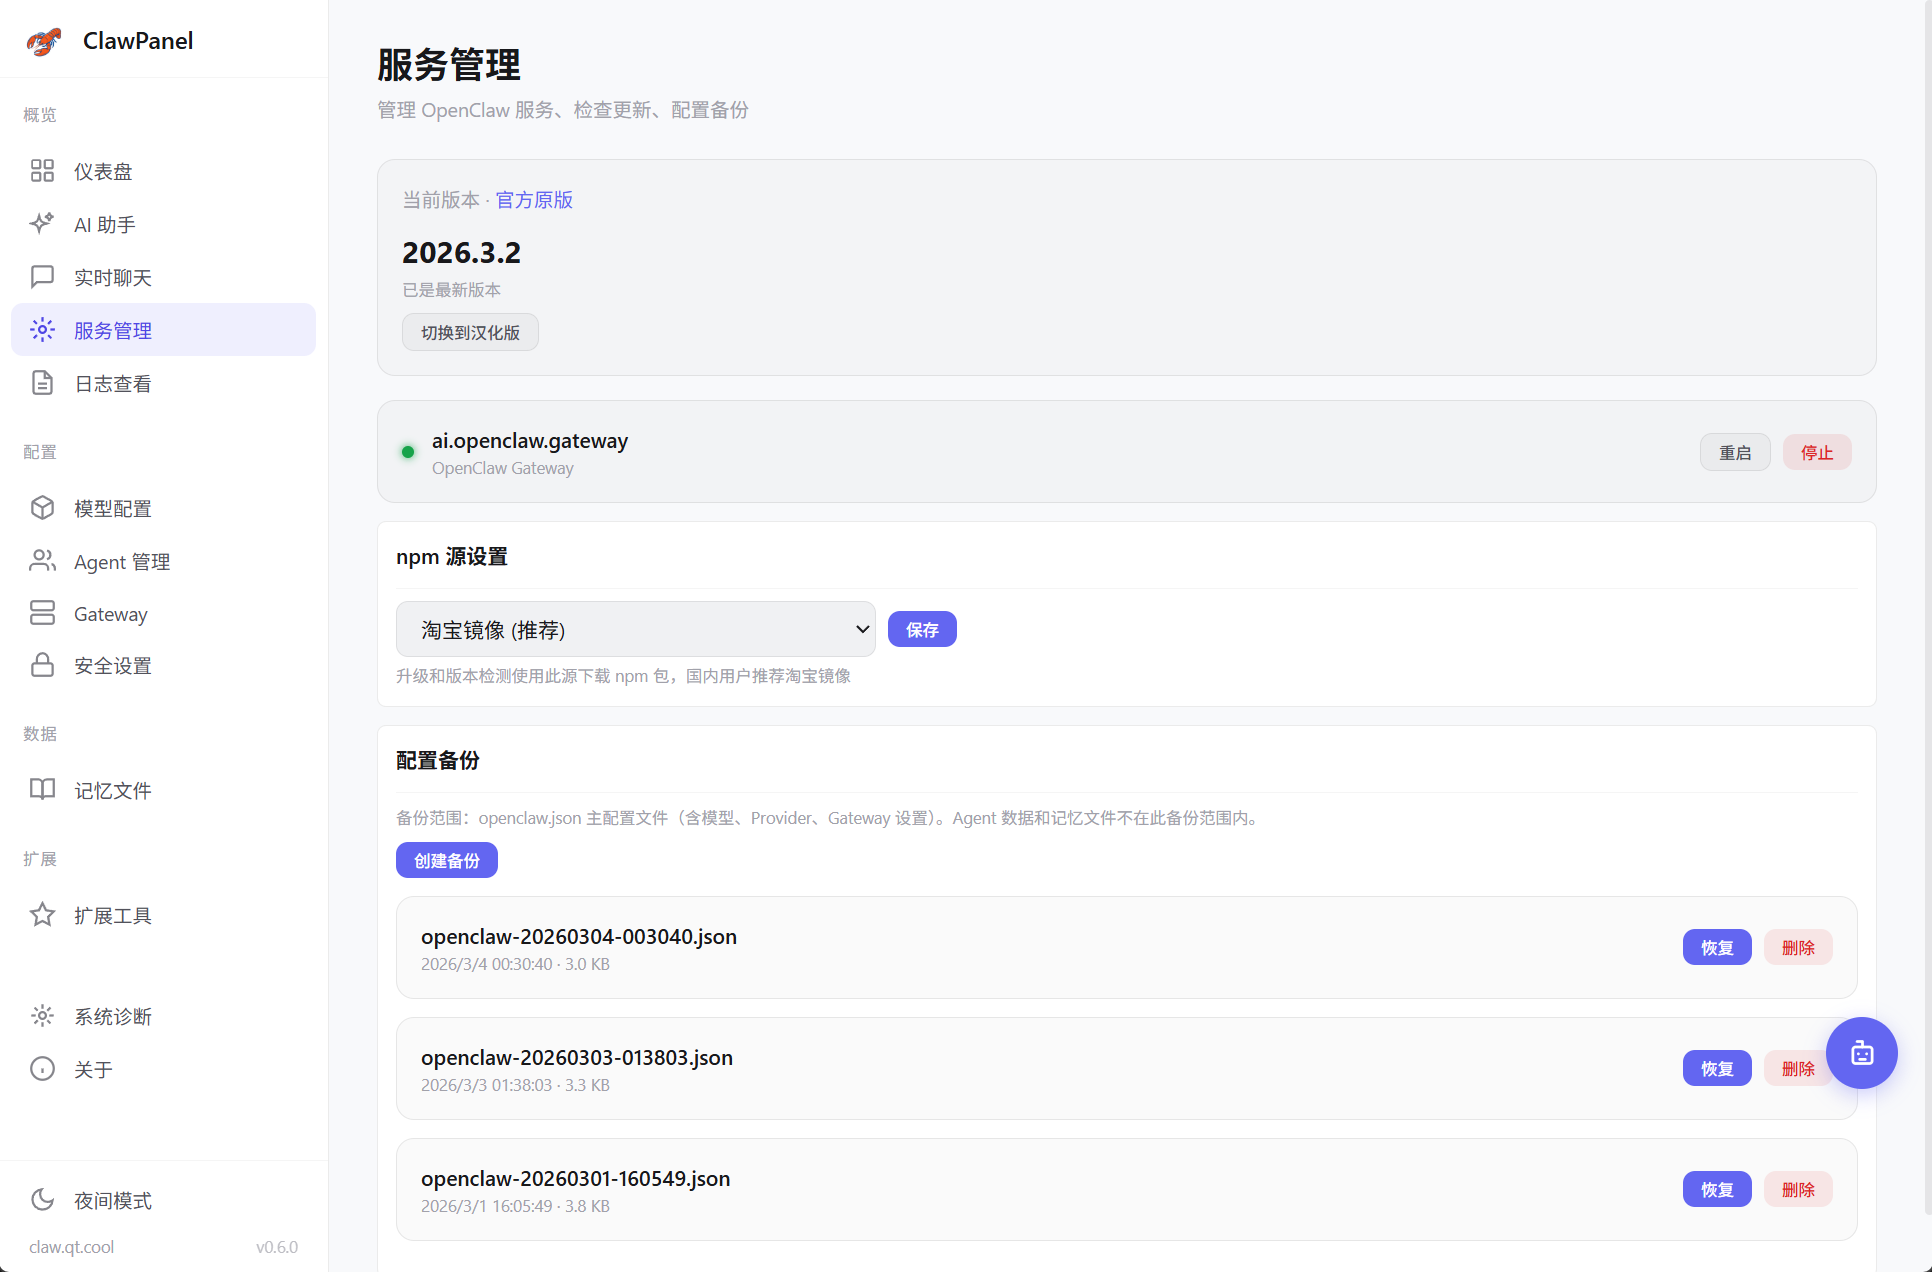This screenshot has height=1272, width=1932.
Task: Click the 官方原版 link
Action: 534,200
